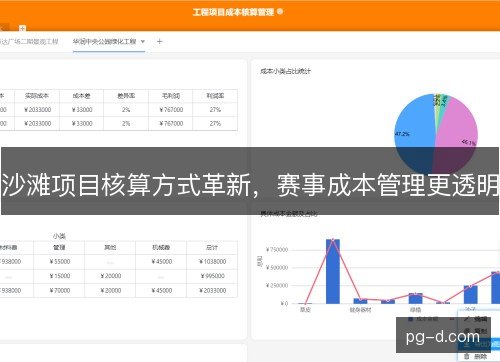Click the ¥500000 axis label
This screenshot has width=500, height=362.
tap(277, 268)
